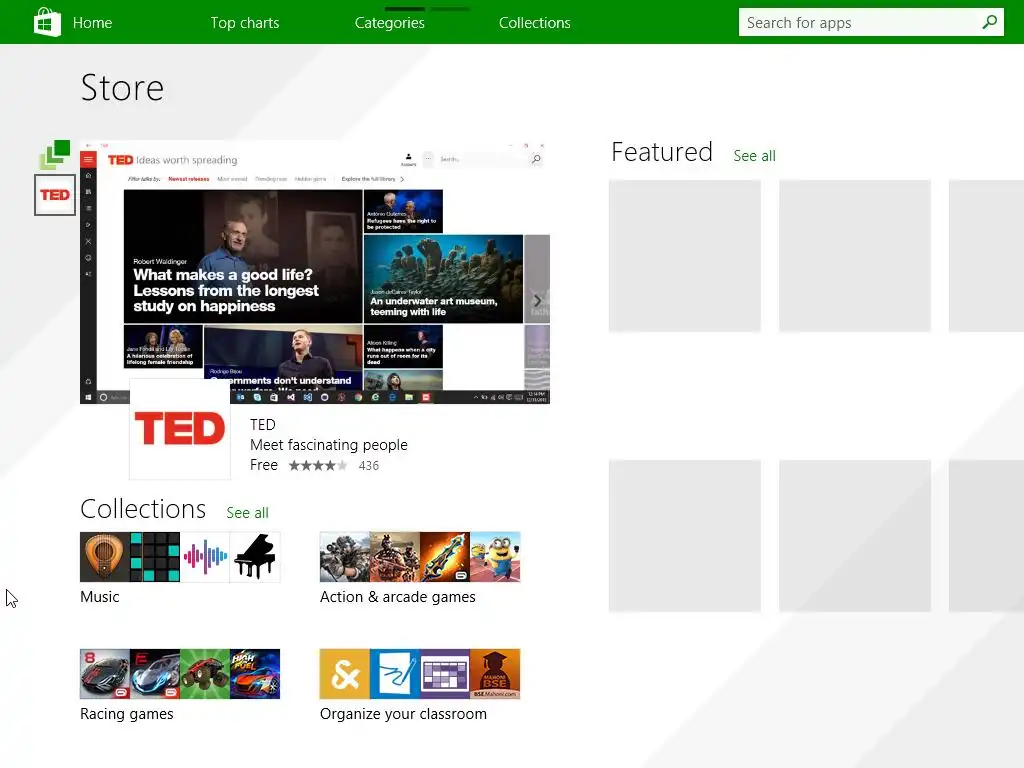1024x768 pixels.
Task: Click the TED 'Free' price label
Action: pos(264,465)
